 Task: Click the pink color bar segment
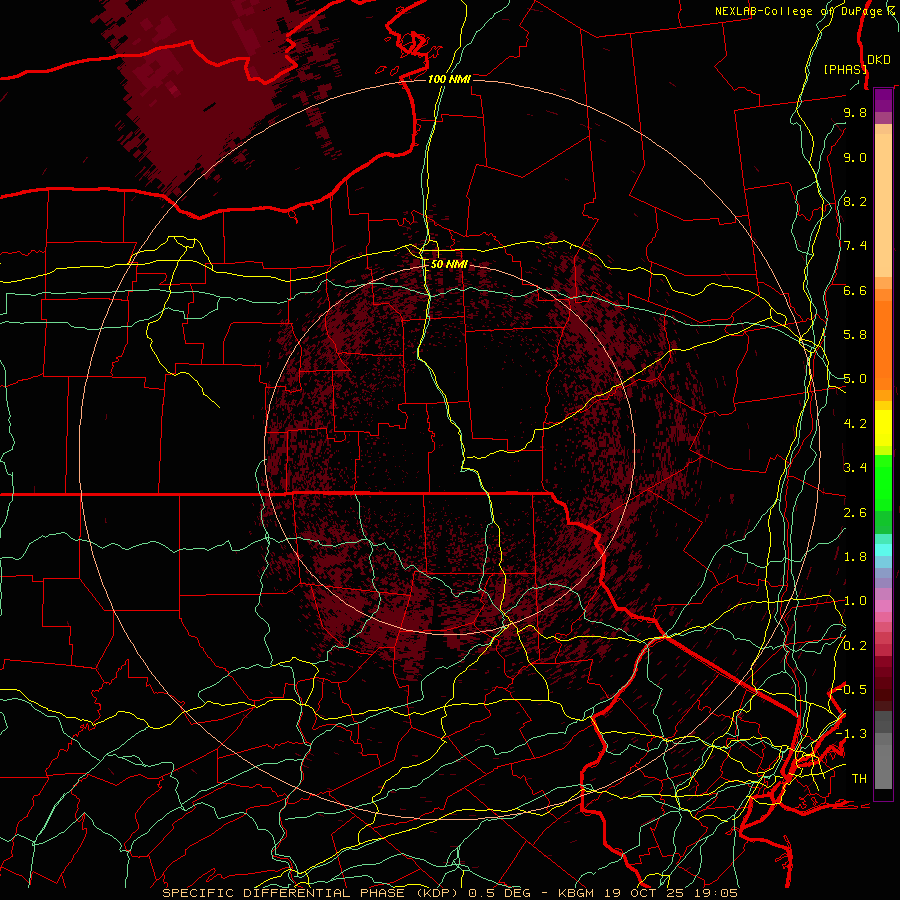(x=883, y=606)
